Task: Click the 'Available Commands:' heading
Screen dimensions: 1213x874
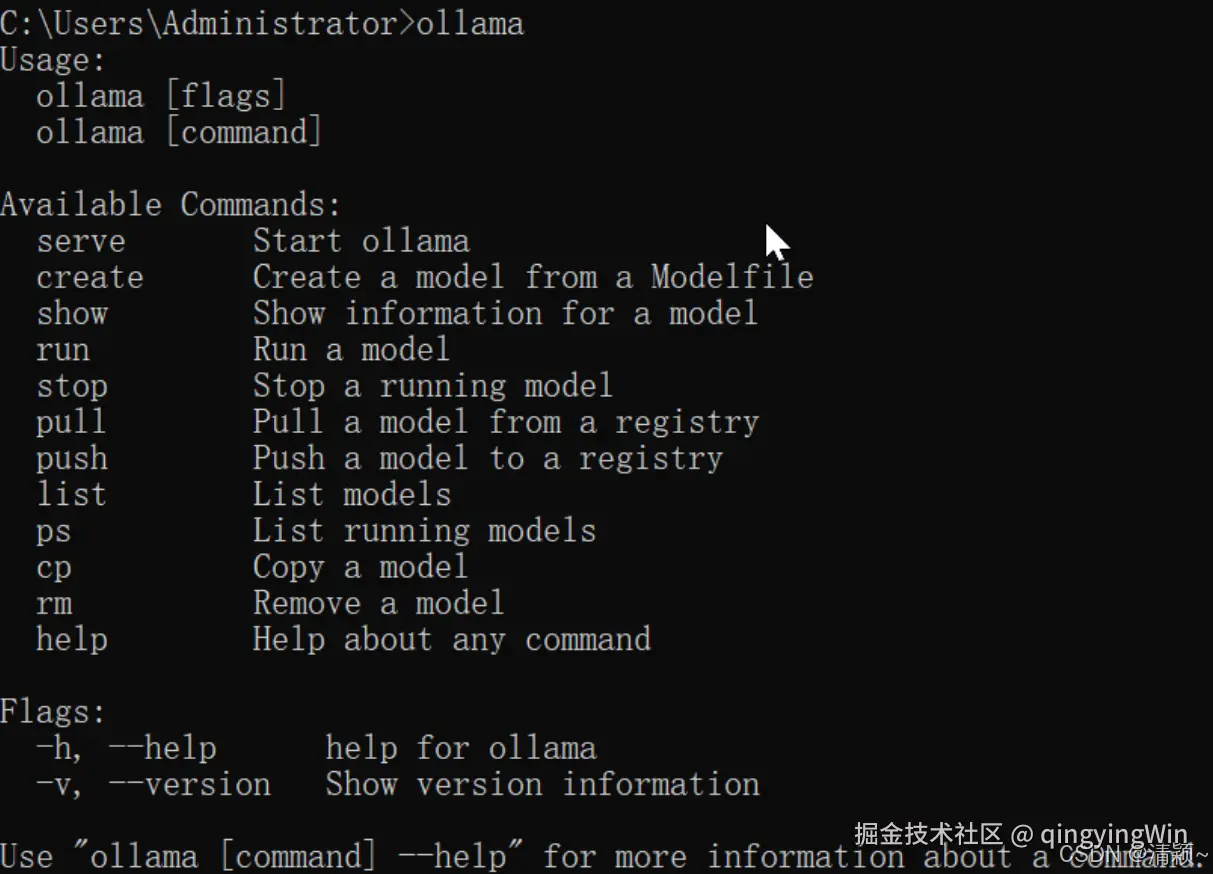Action: coord(171,205)
